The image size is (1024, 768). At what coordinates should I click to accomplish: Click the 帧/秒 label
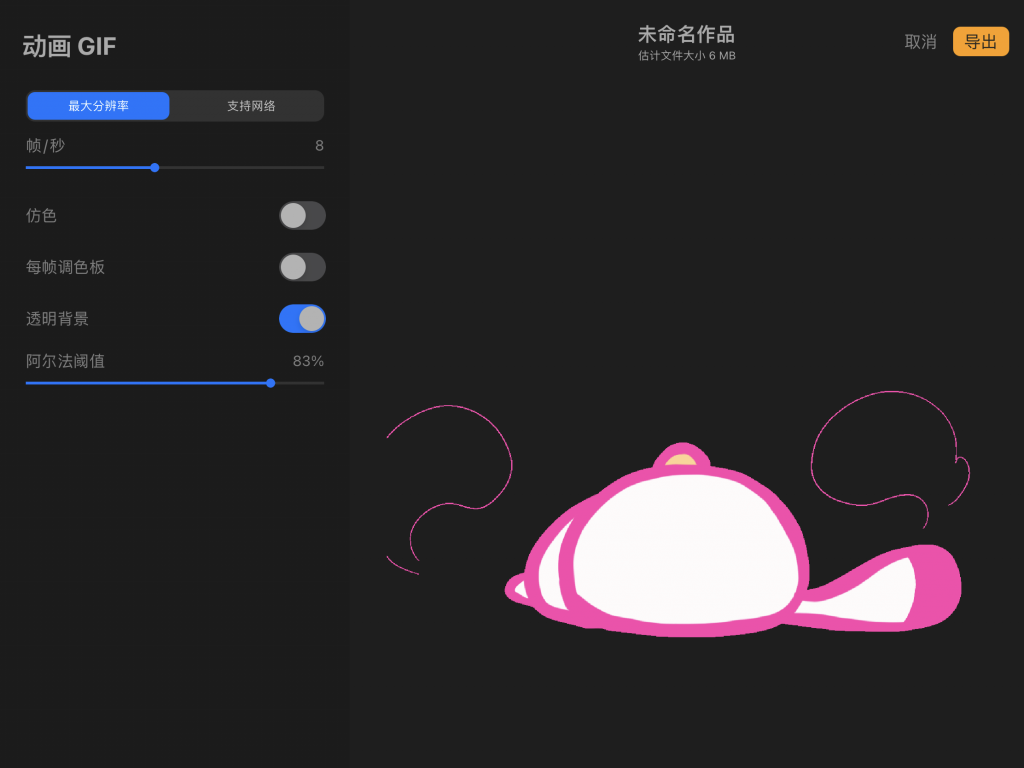pos(46,146)
